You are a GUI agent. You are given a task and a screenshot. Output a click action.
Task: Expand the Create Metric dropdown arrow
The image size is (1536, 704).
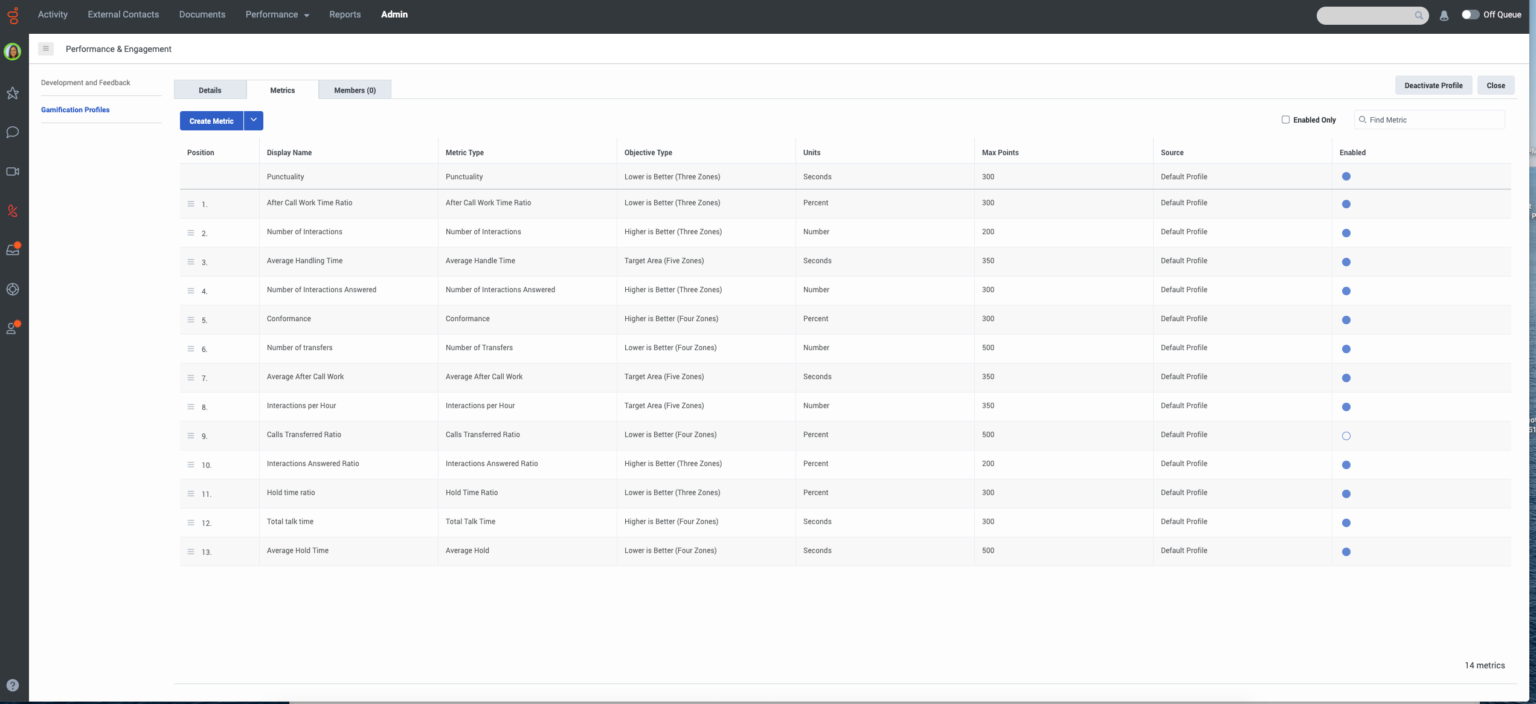click(x=254, y=121)
